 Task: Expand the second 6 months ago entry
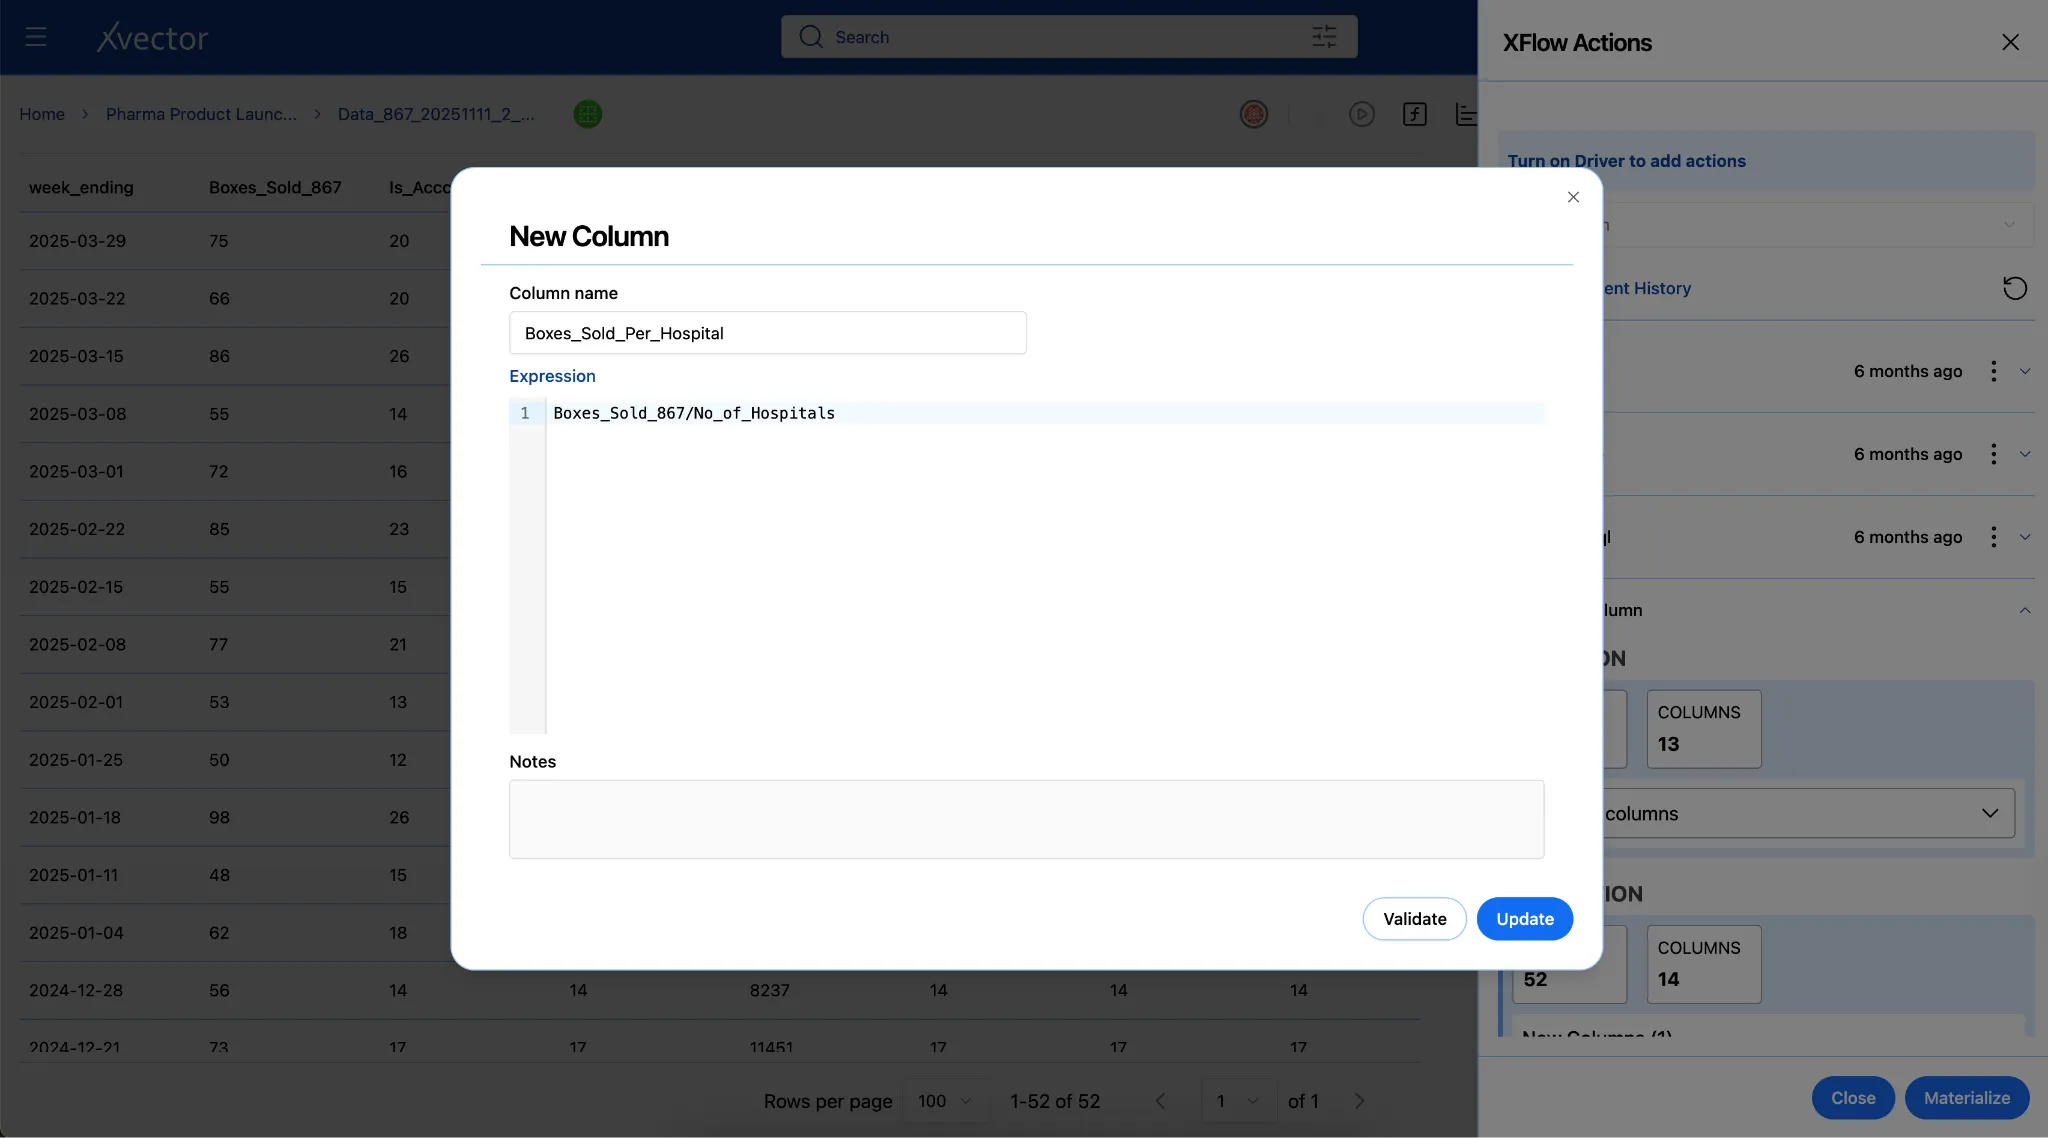[2025, 454]
